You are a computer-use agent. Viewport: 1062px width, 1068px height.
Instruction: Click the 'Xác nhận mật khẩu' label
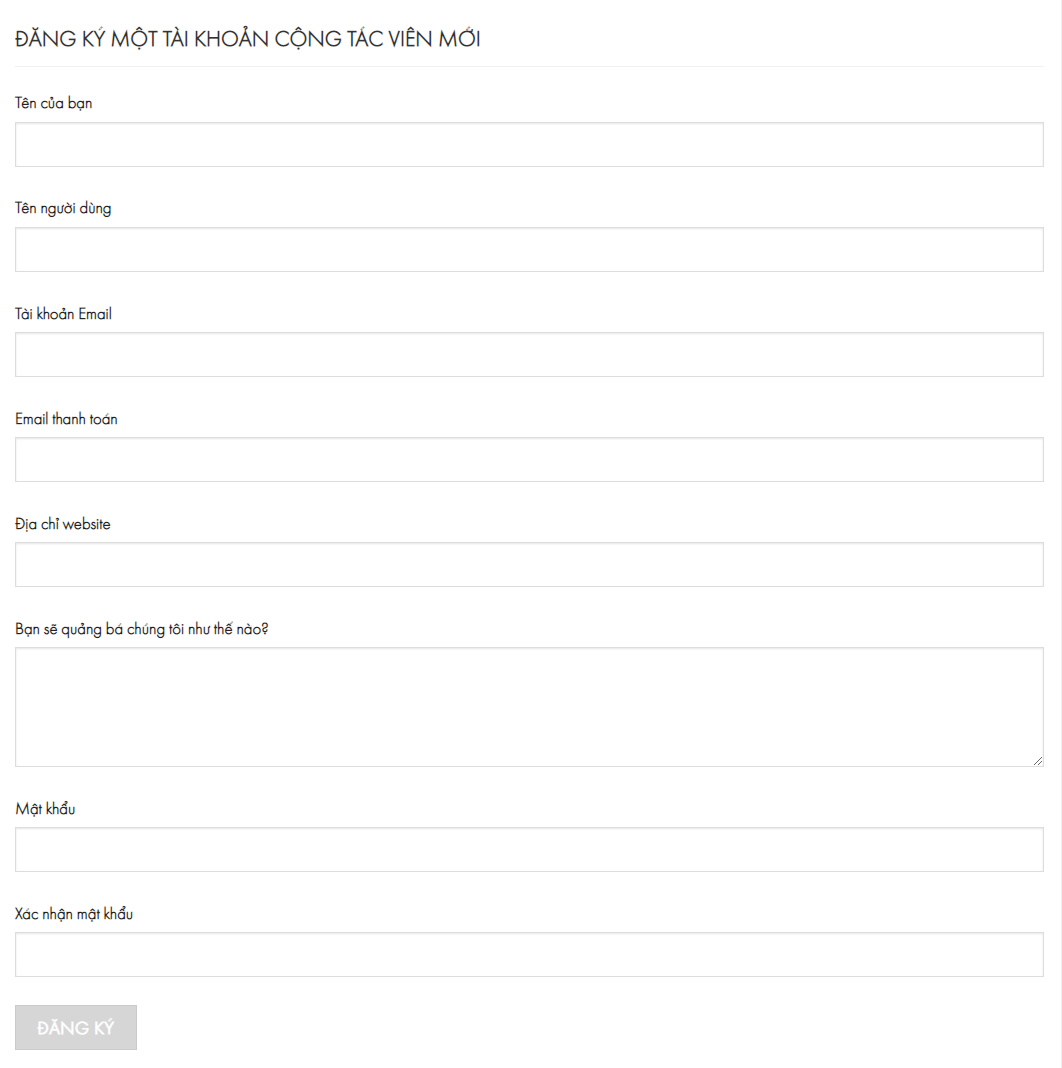pyautogui.click(x=74, y=914)
